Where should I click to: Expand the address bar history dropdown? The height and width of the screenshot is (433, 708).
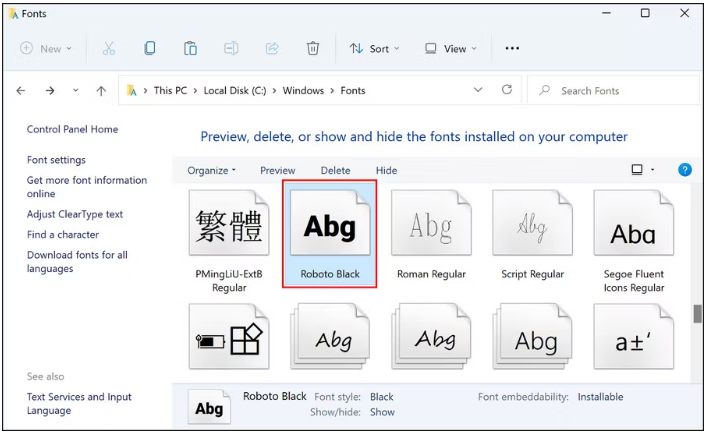tap(478, 90)
